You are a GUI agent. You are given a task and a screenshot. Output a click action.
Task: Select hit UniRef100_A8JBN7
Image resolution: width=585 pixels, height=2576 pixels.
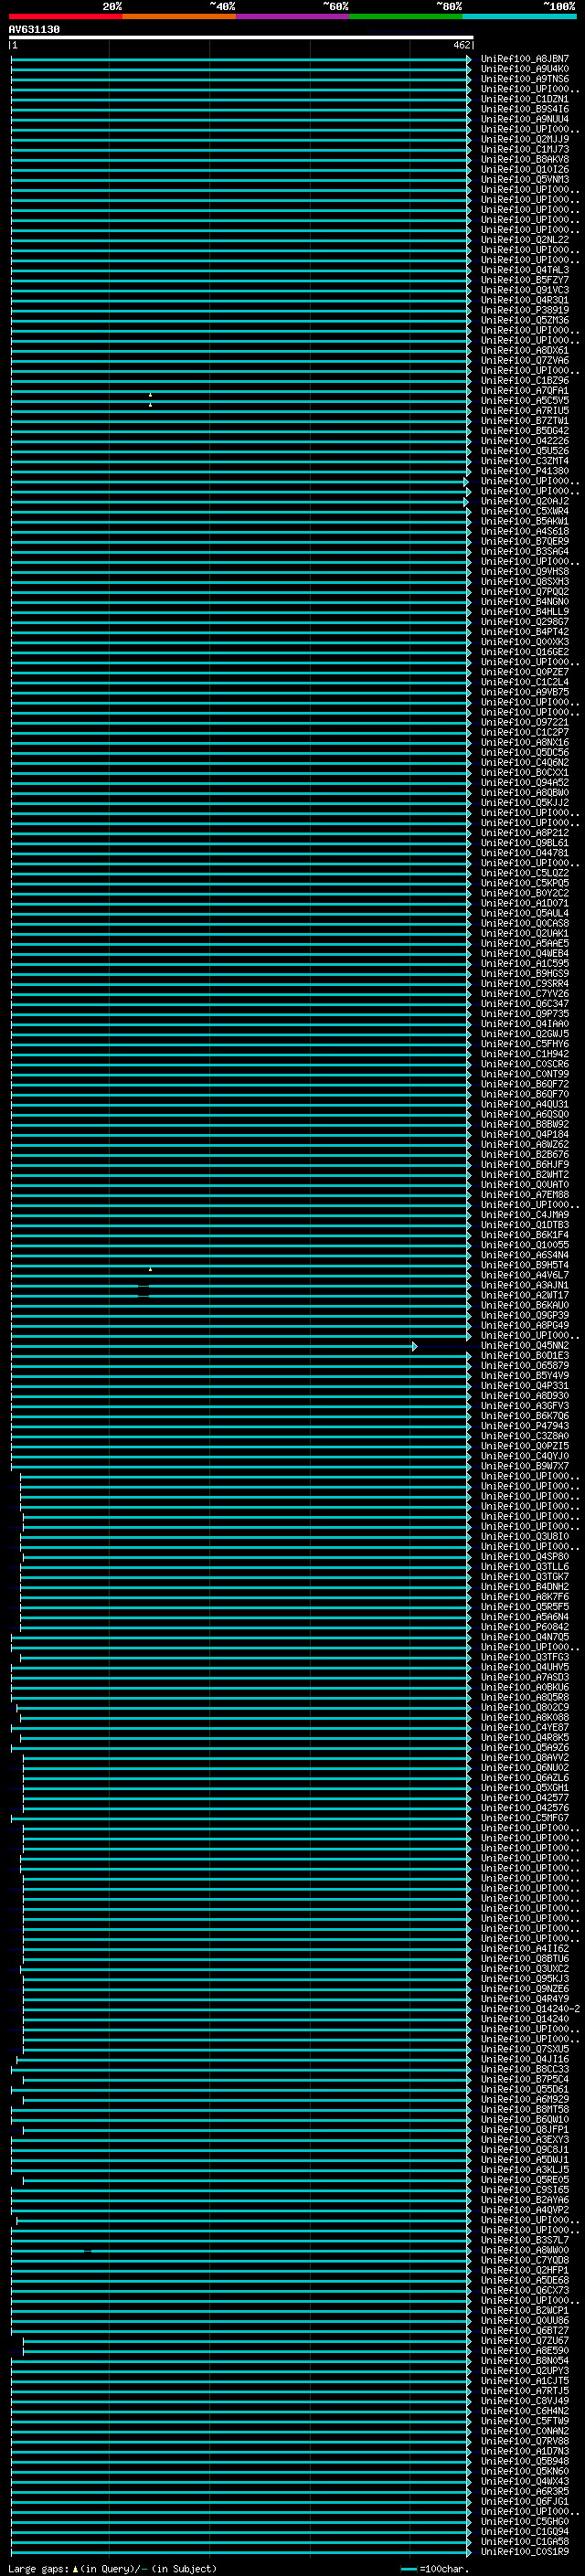pos(525,59)
